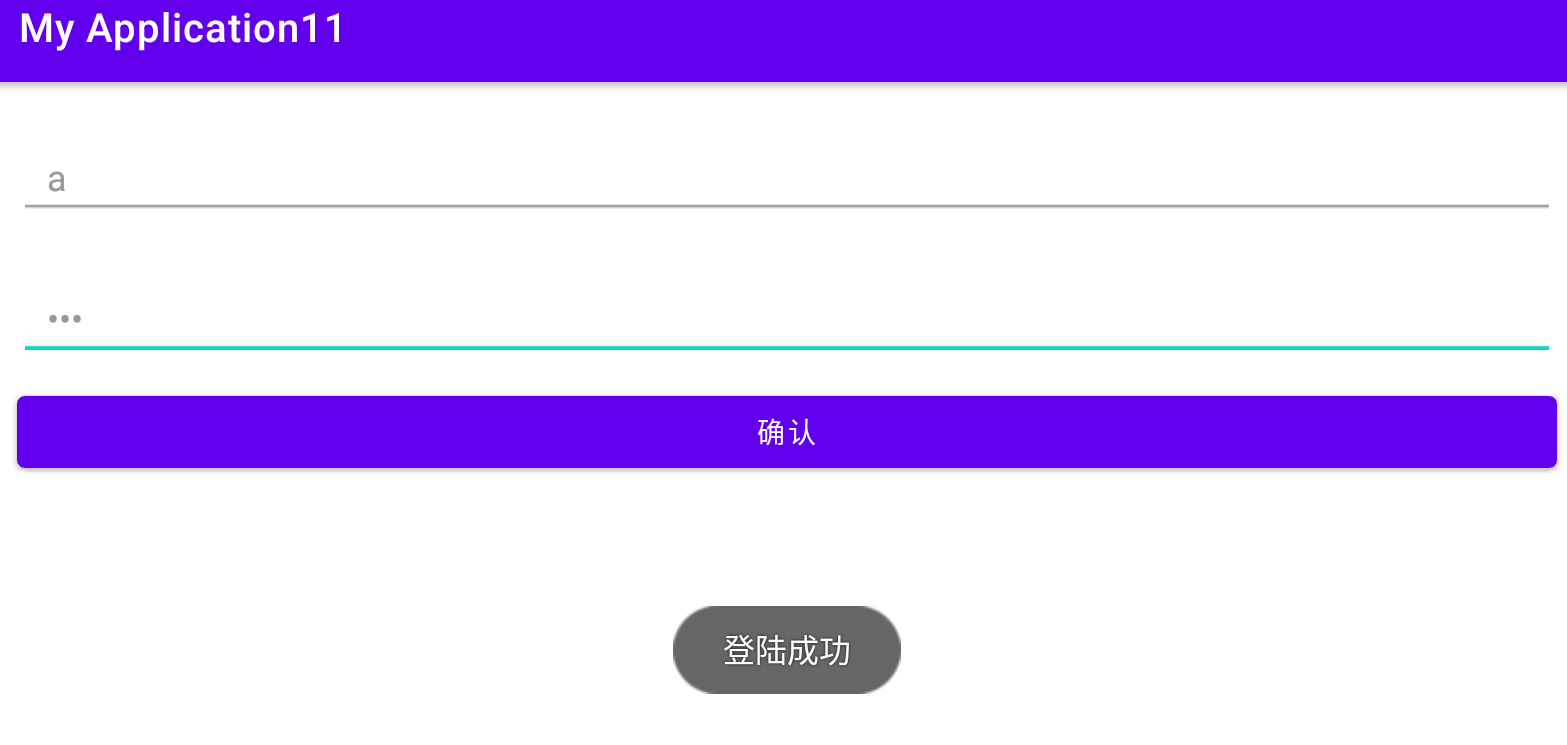
Task: Click the 登陆成功 text inside the toast
Action: tap(787, 651)
